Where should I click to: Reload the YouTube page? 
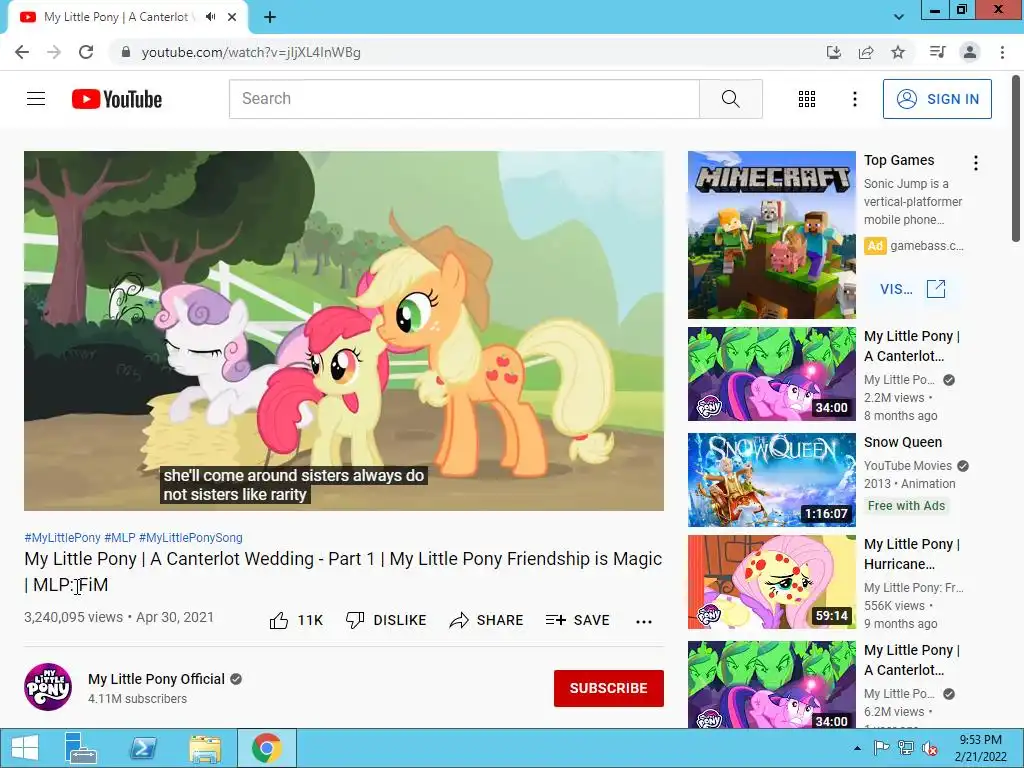tap(86, 52)
